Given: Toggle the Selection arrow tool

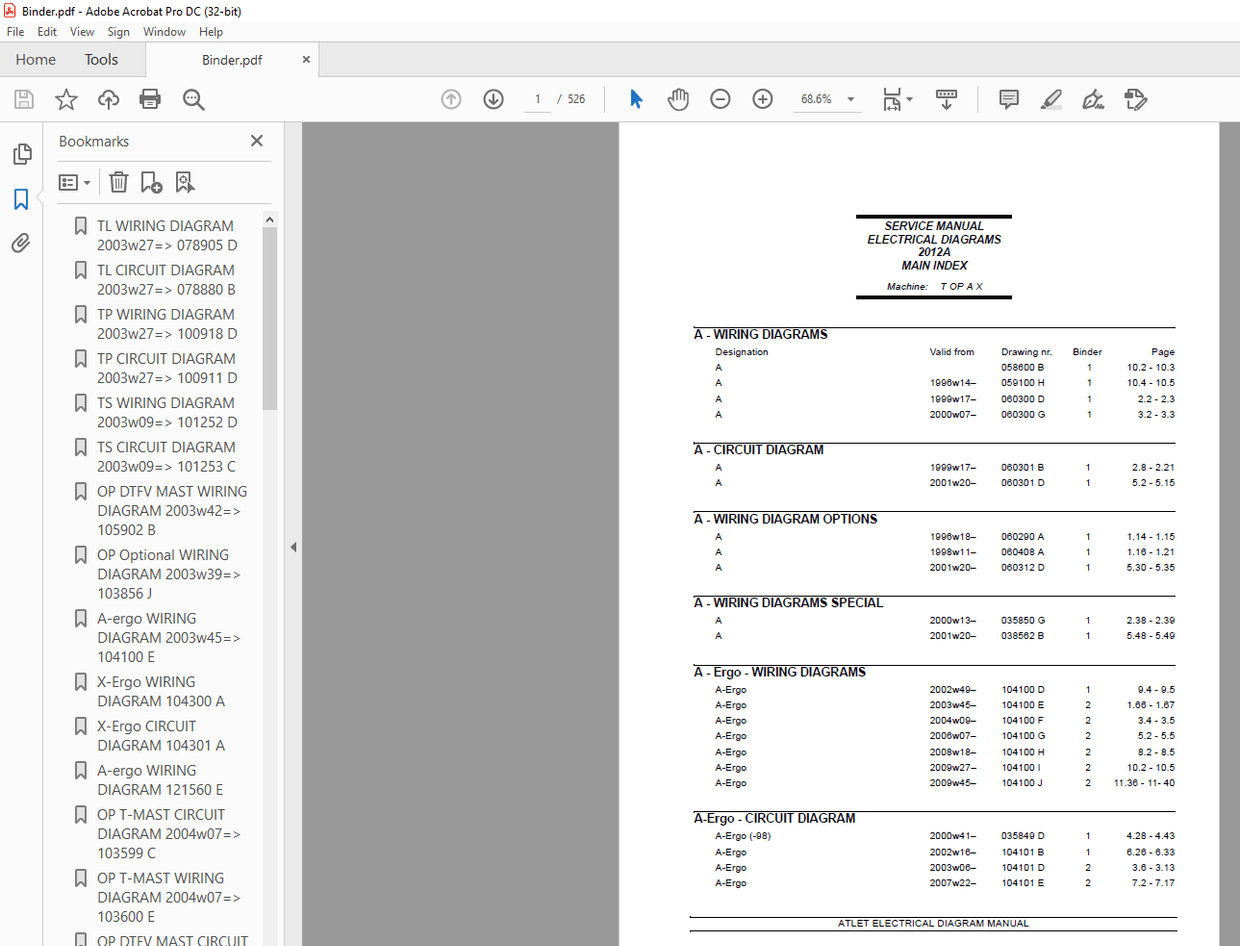Looking at the screenshot, I should [x=636, y=99].
